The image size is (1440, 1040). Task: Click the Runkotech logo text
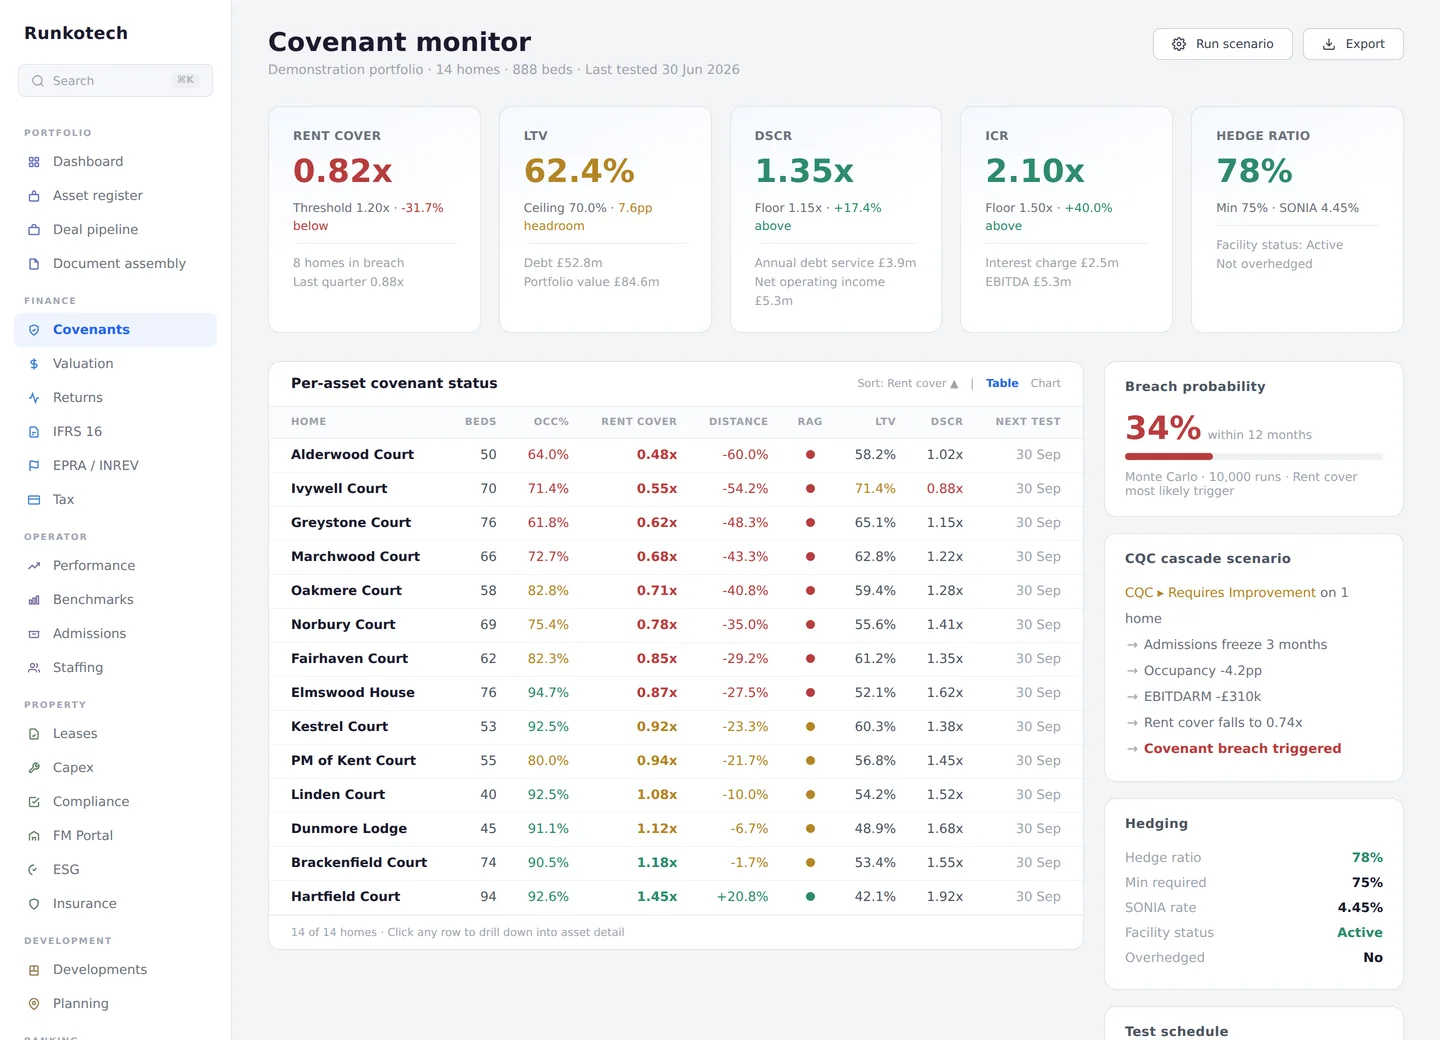pos(76,33)
